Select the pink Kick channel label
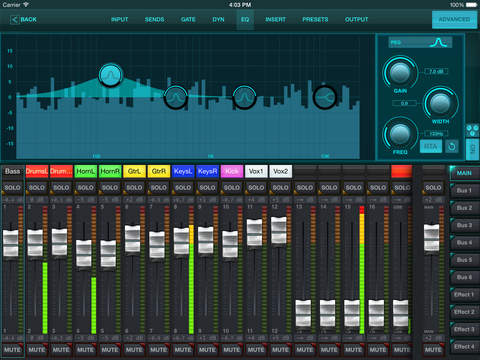This screenshot has height=360, width=480. point(232,171)
